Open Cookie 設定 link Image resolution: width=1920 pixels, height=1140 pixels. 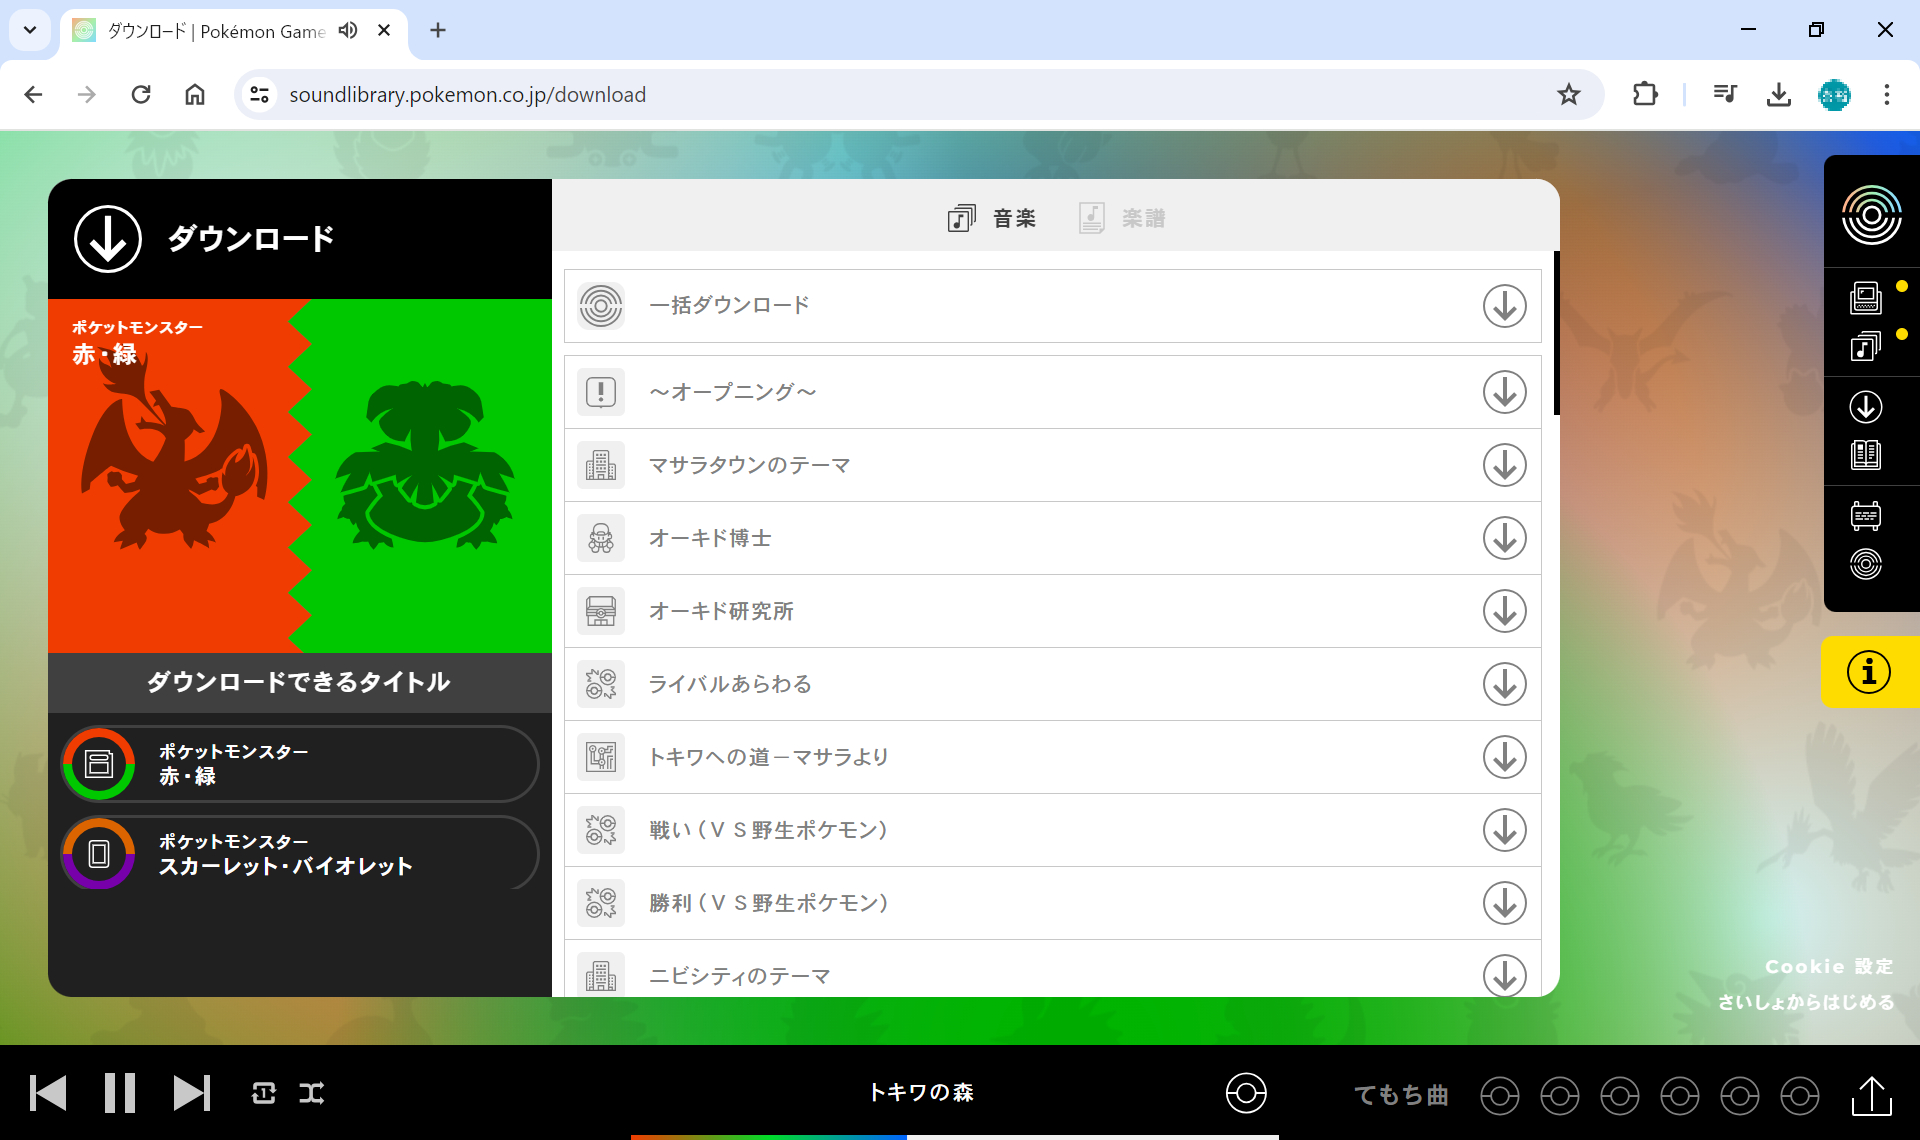(x=1829, y=967)
